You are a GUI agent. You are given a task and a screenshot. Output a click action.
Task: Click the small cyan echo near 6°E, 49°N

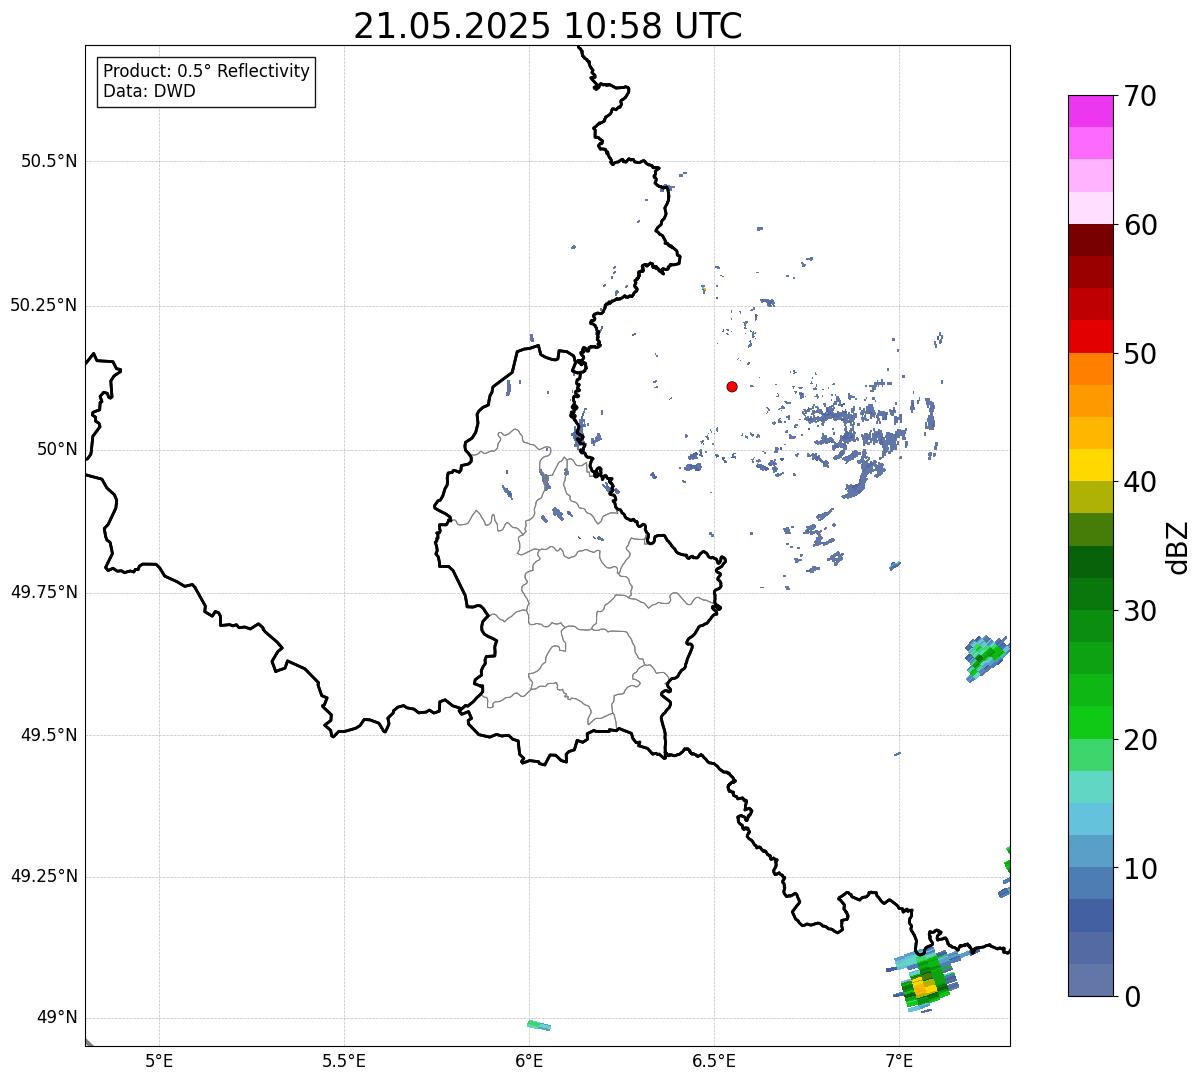pyautogui.click(x=539, y=1025)
